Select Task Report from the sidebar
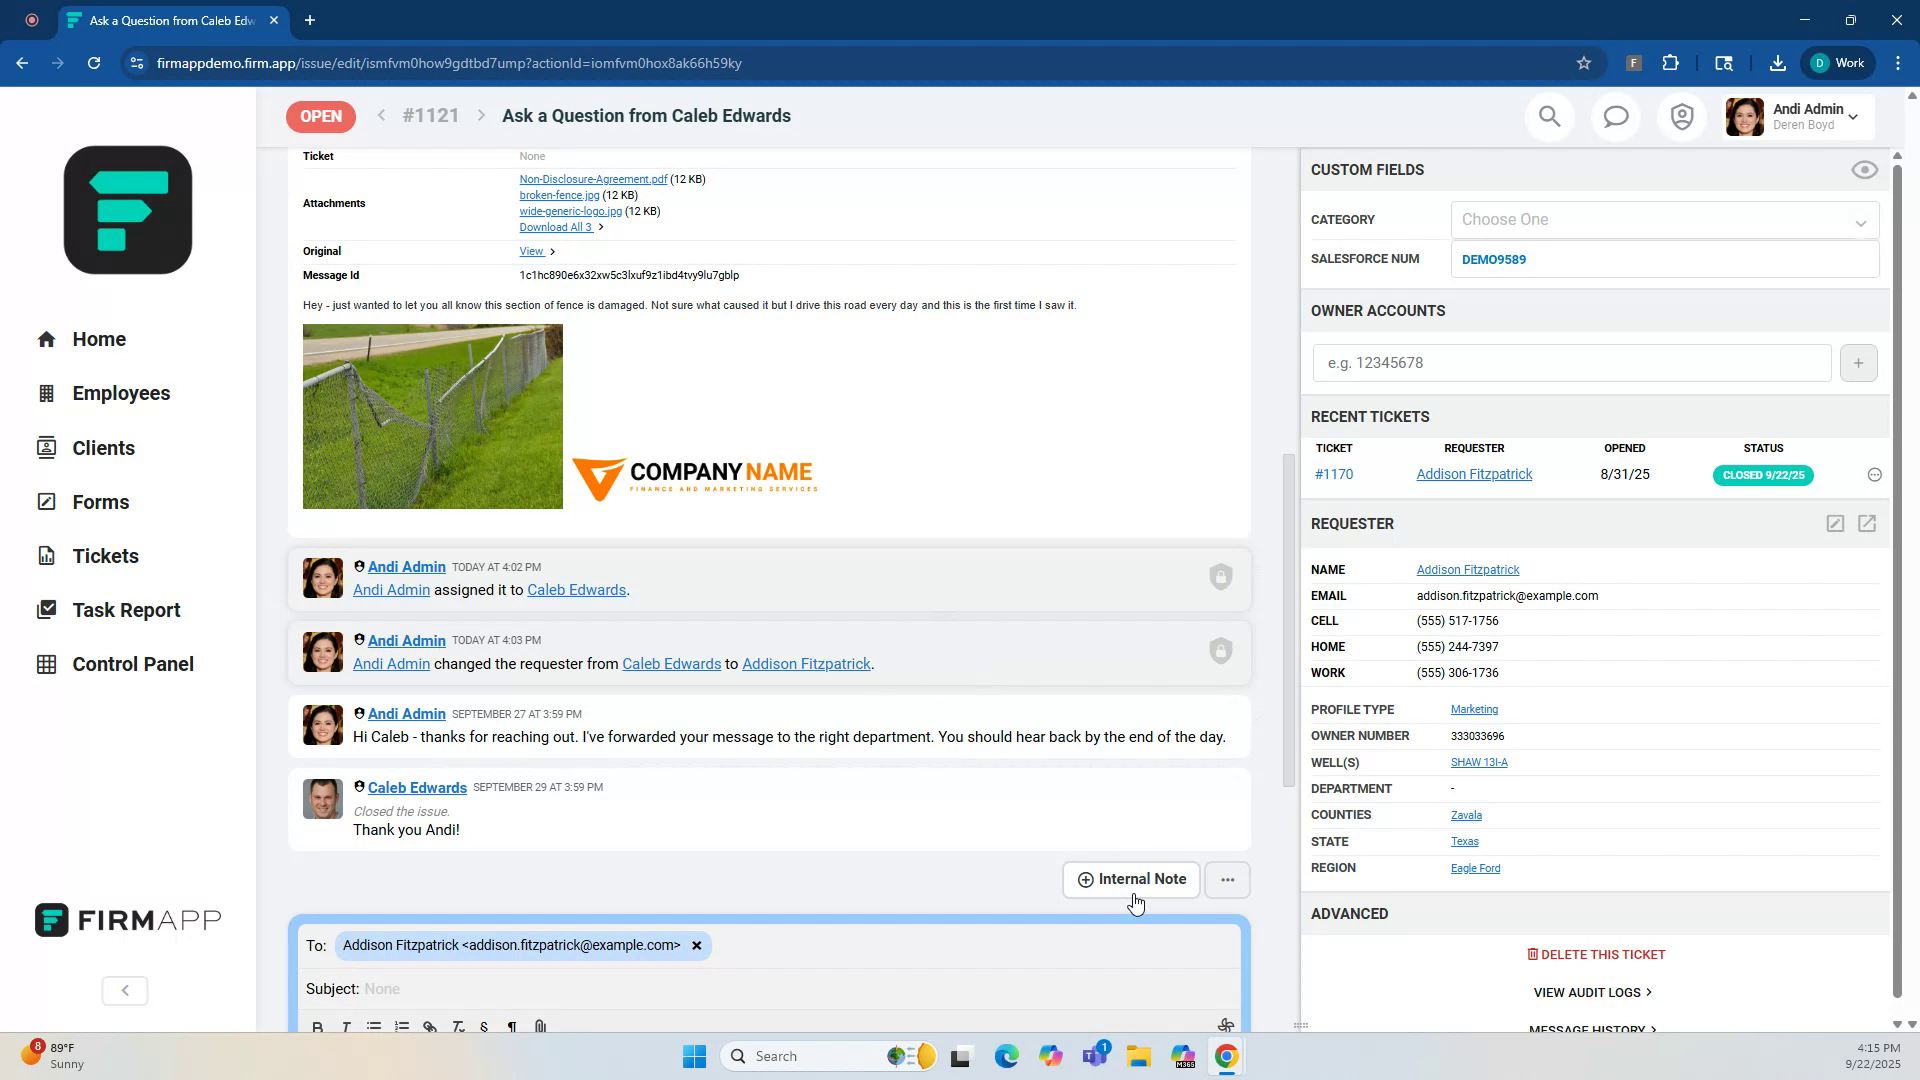Image resolution: width=1920 pixels, height=1080 pixels. 126,610
